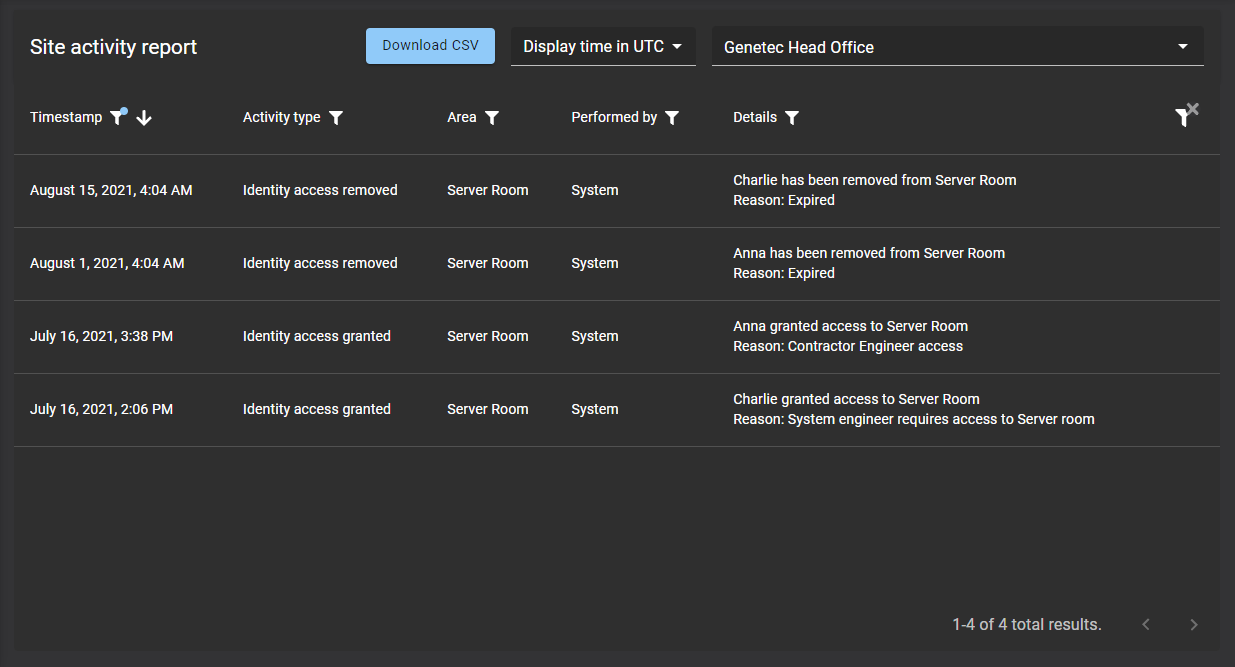
Task: Click the Timestamp column header
Action: tap(66, 118)
